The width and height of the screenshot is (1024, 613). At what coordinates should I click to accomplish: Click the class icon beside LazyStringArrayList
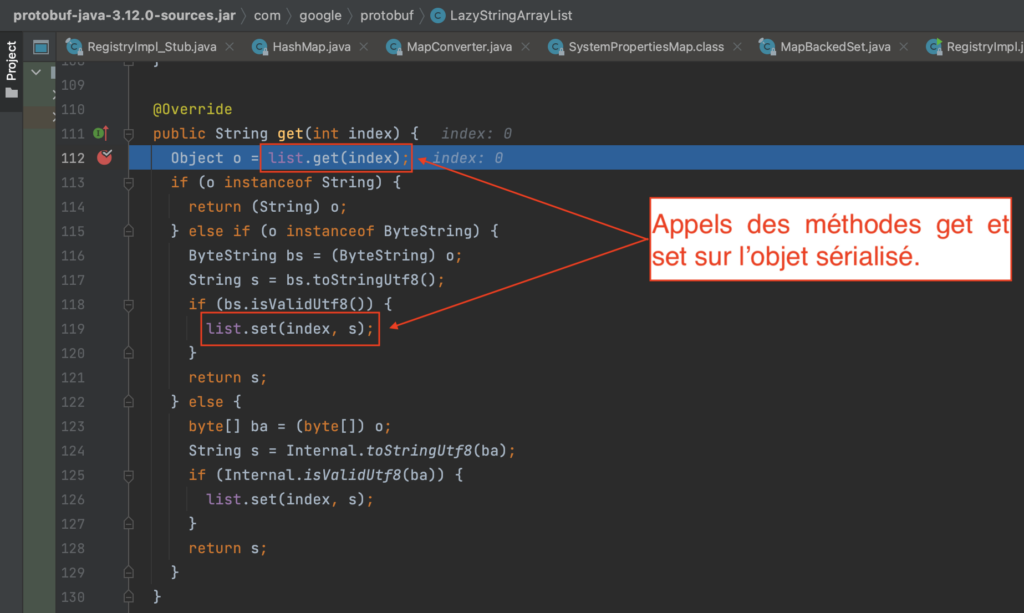click(x=438, y=16)
